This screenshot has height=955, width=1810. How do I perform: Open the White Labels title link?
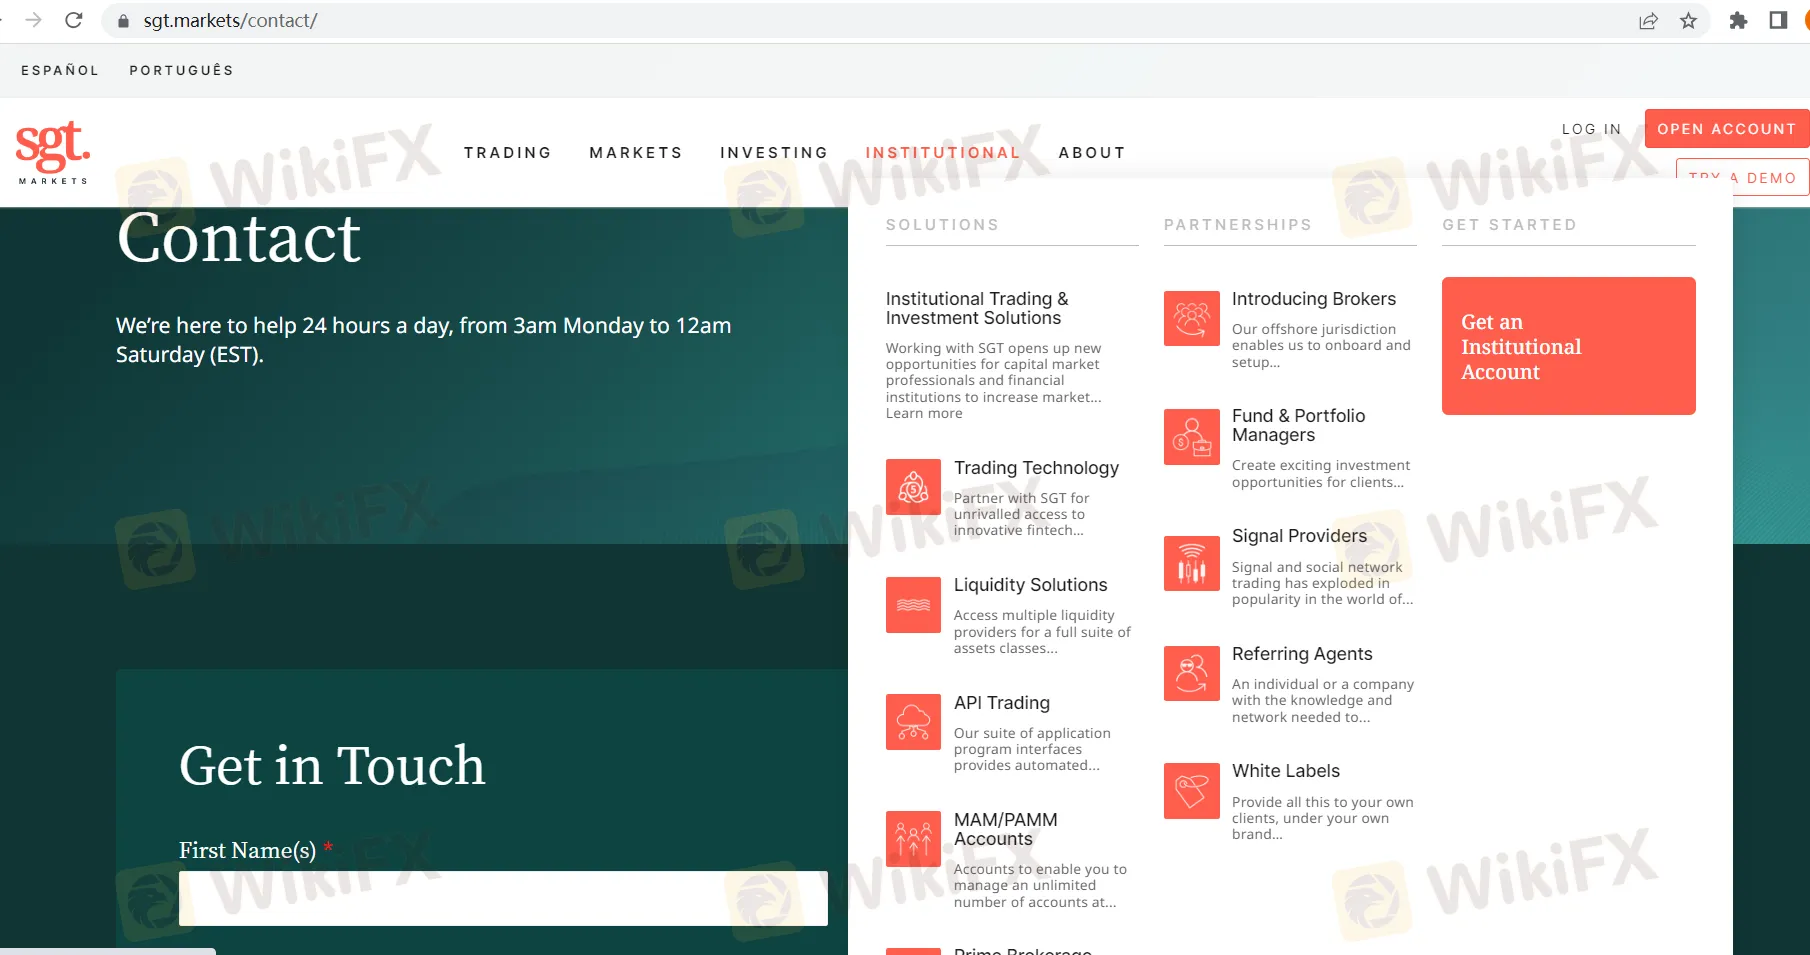click(x=1285, y=771)
